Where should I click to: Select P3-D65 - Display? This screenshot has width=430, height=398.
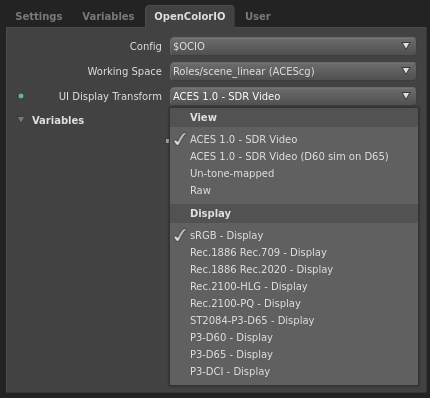pos(294,354)
